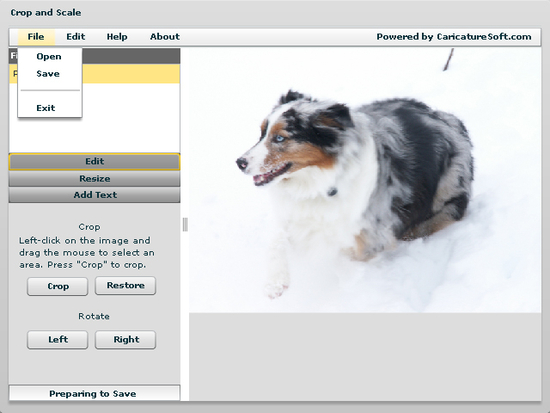This screenshot has width=550, height=413.
Task: Open the File menu
Action: pos(36,37)
